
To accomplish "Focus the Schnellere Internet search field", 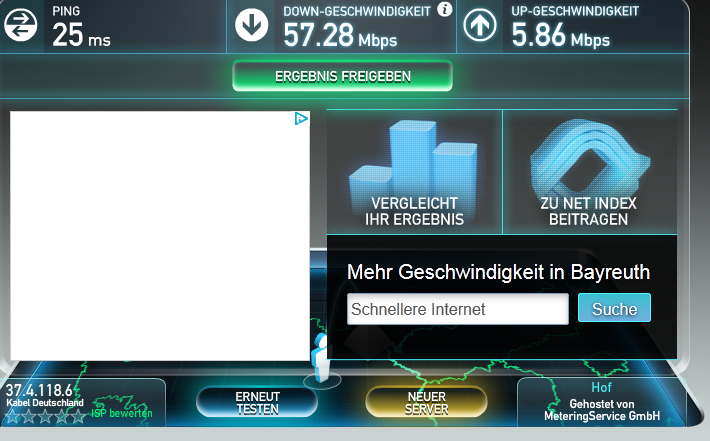I will 458,309.
